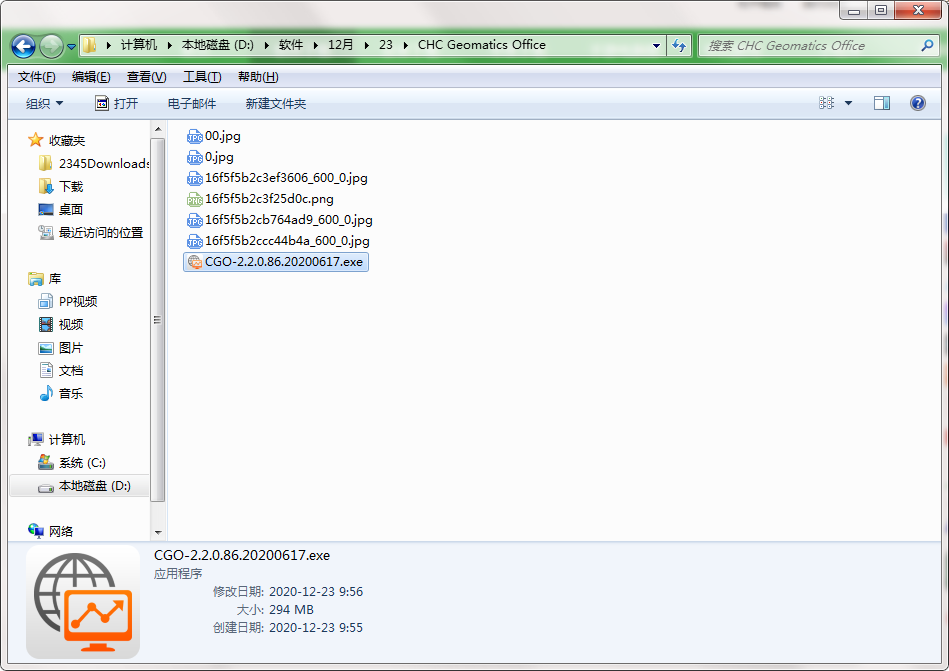Screen dimensions: 949x671
Task: Click the 新建文件夹 button
Action: point(275,102)
